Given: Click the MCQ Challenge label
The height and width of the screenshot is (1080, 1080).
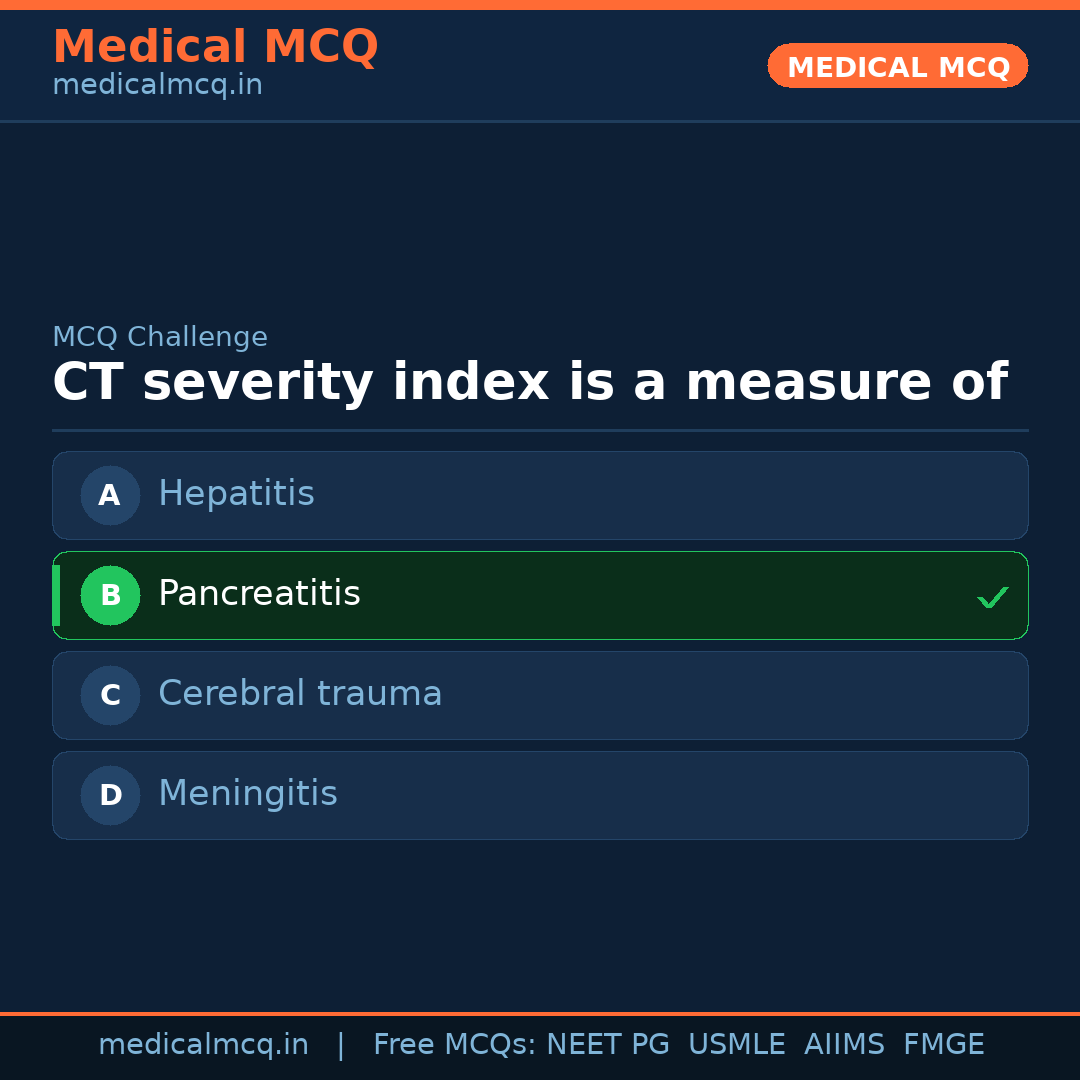Looking at the screenshot, I should click(160, 338).
